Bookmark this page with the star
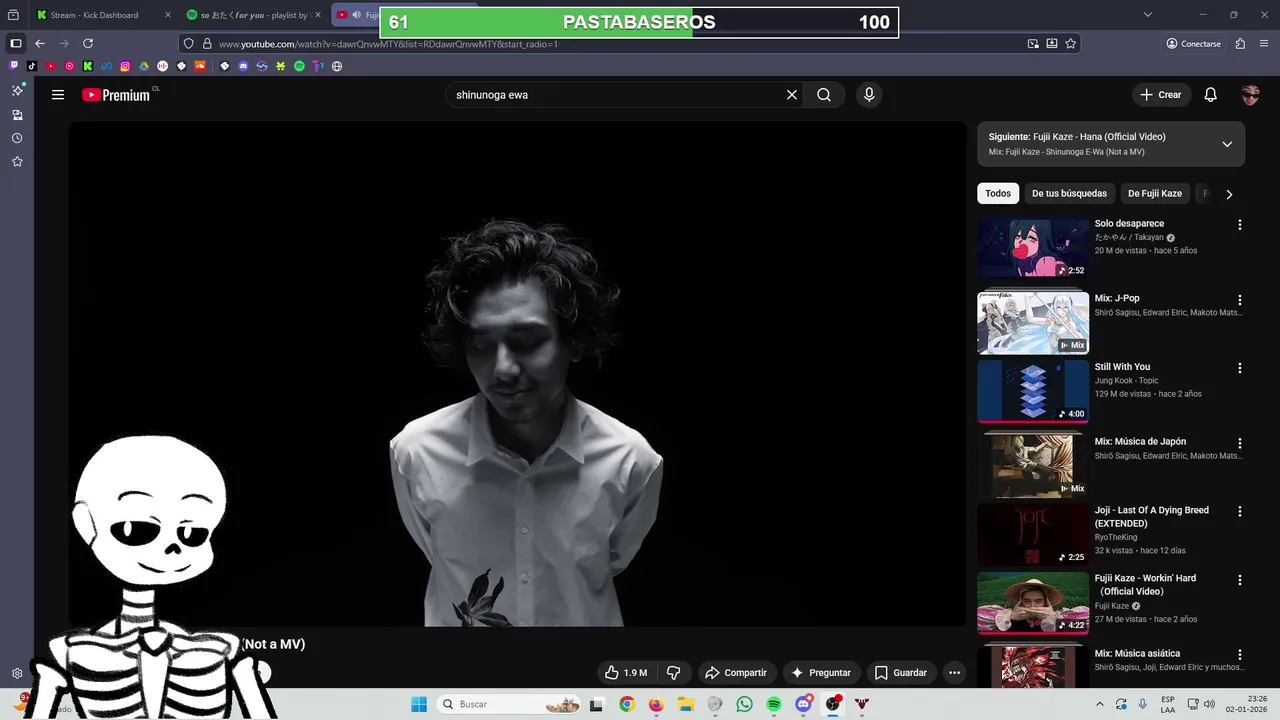Image resolution: width=1280 pixels, height=720 pixels. 1071,44
